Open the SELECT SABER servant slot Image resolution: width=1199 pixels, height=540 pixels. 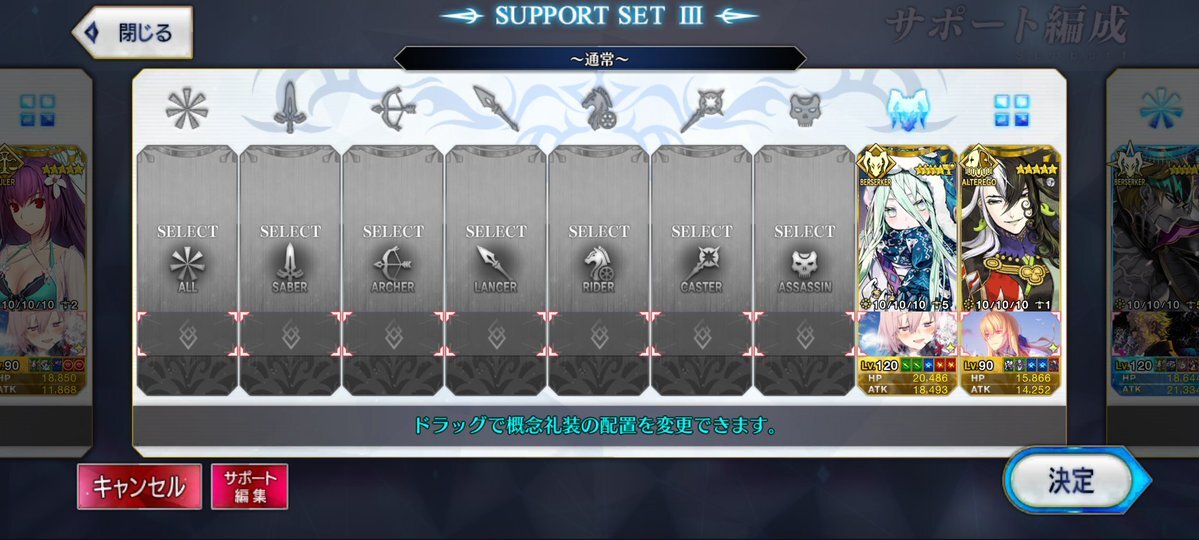(290, 229)
